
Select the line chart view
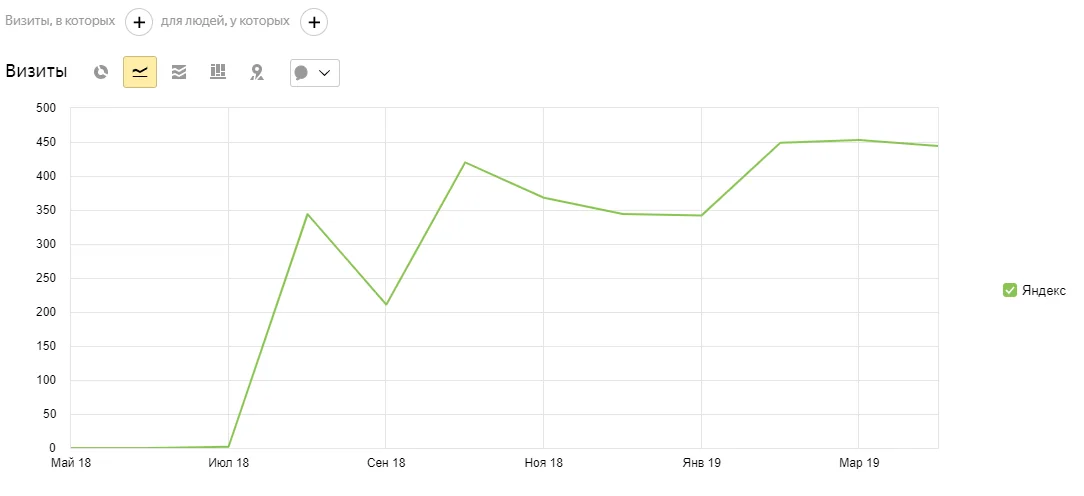click(140, 72)
